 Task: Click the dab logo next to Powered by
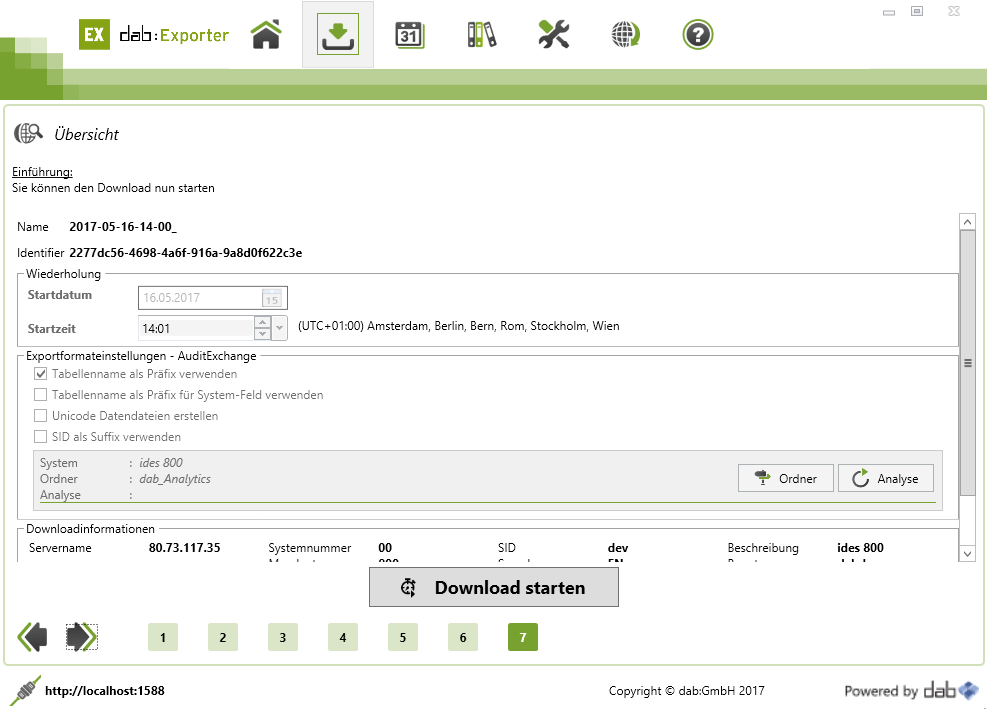tap(950, 691)
